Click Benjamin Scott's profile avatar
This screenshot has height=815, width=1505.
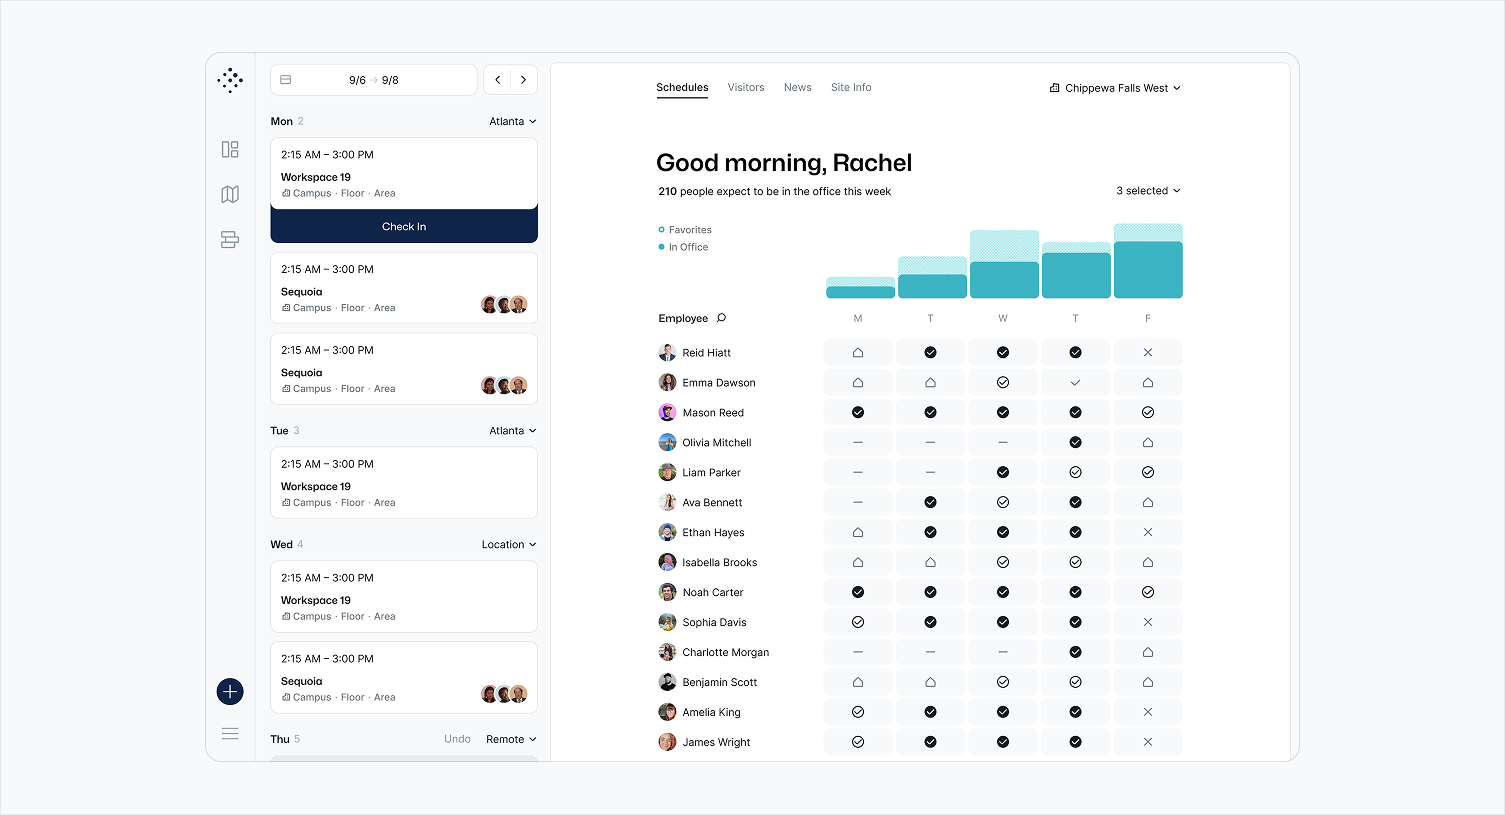(667, 682)
